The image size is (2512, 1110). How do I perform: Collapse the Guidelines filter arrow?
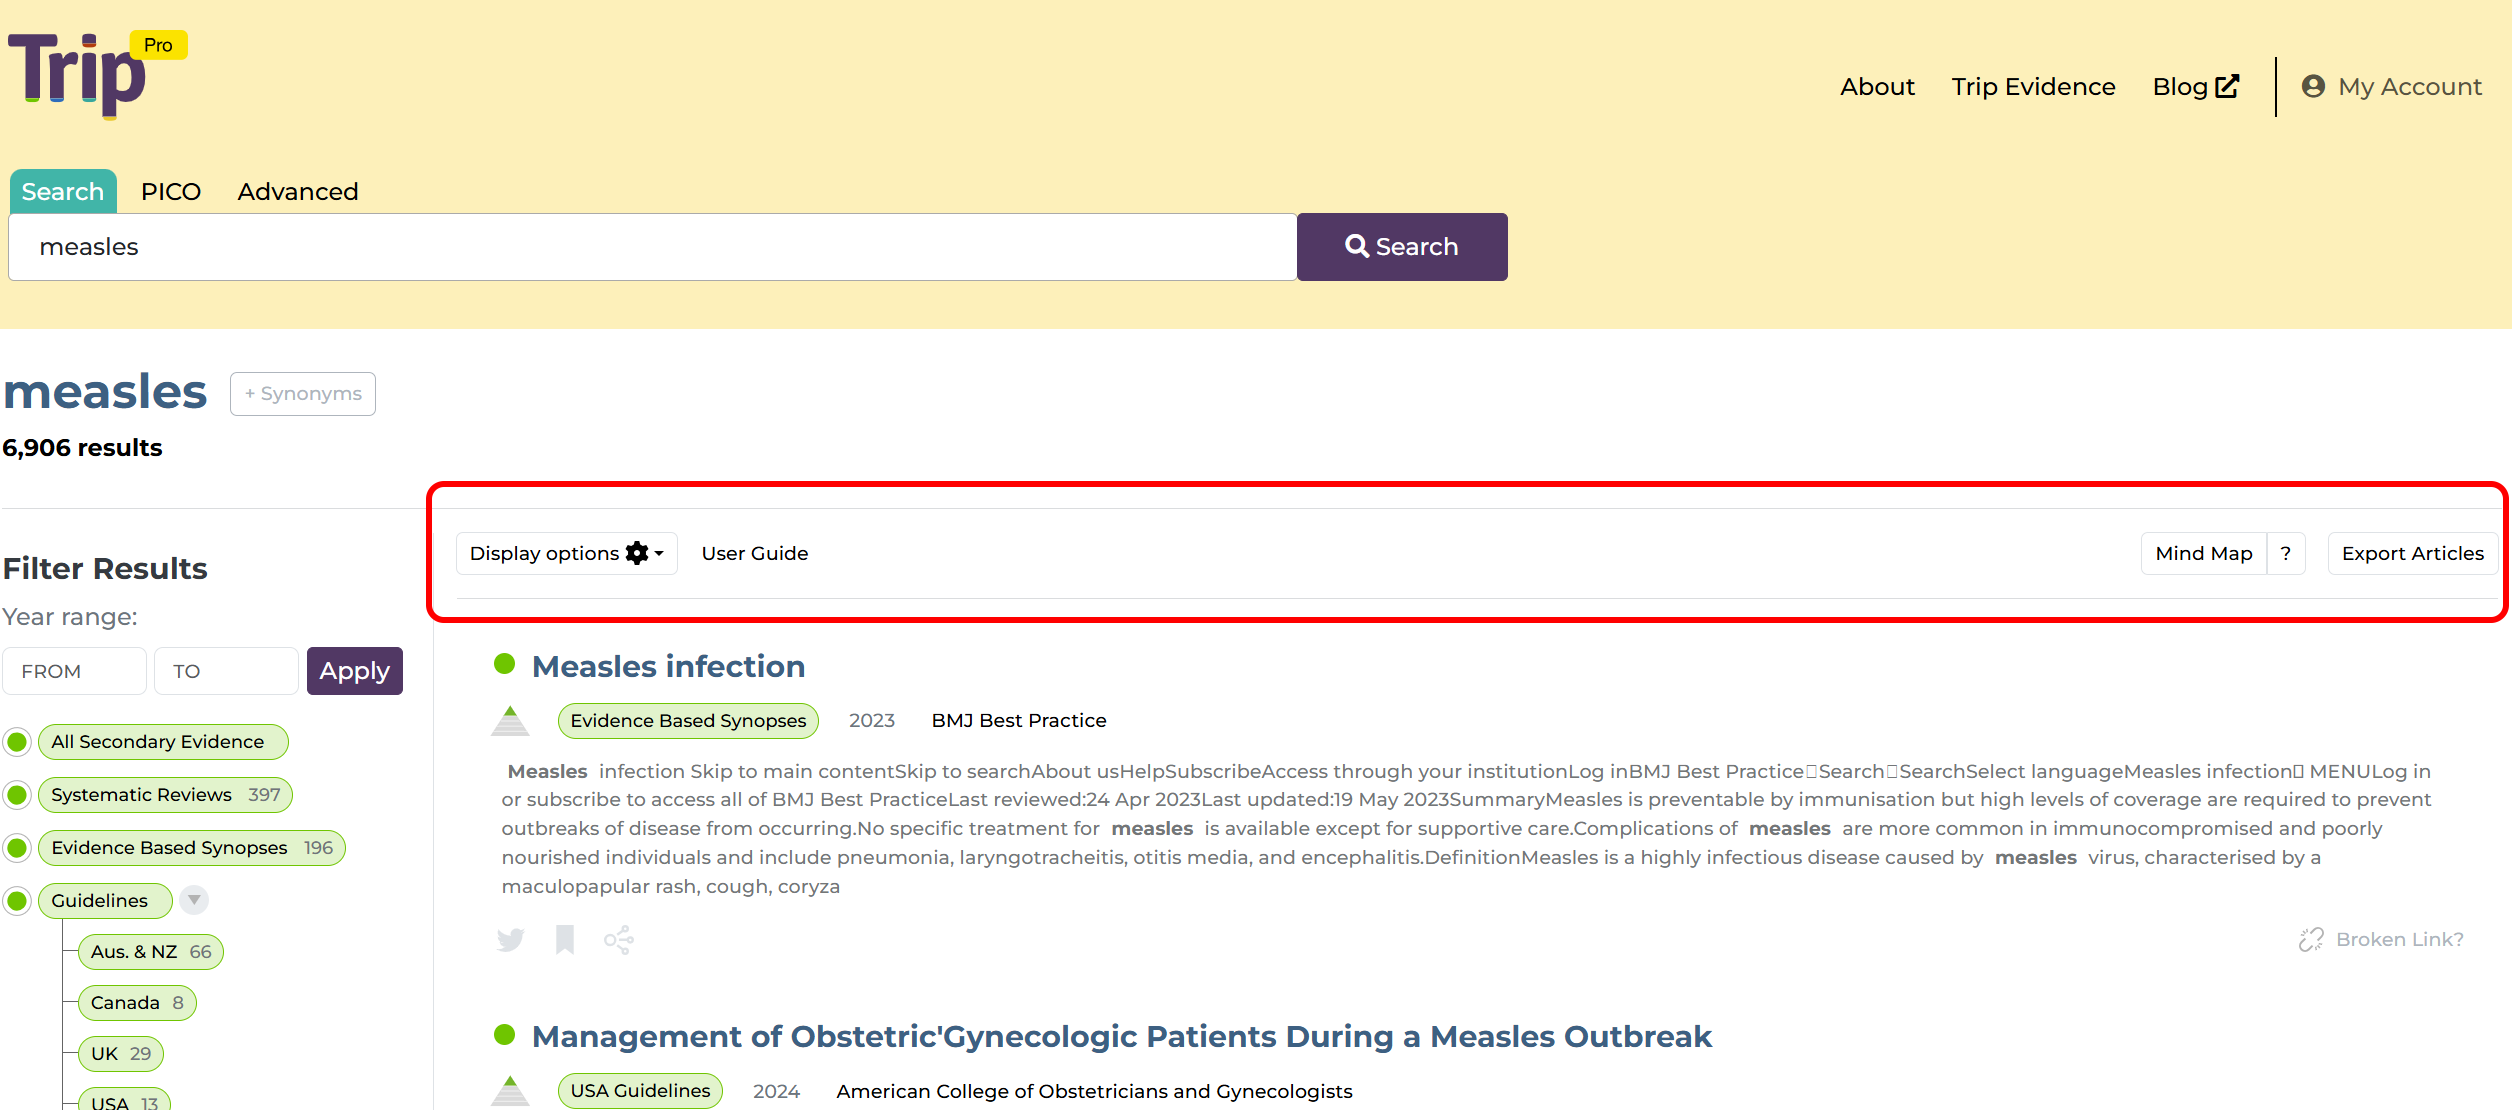click(194, 900)
